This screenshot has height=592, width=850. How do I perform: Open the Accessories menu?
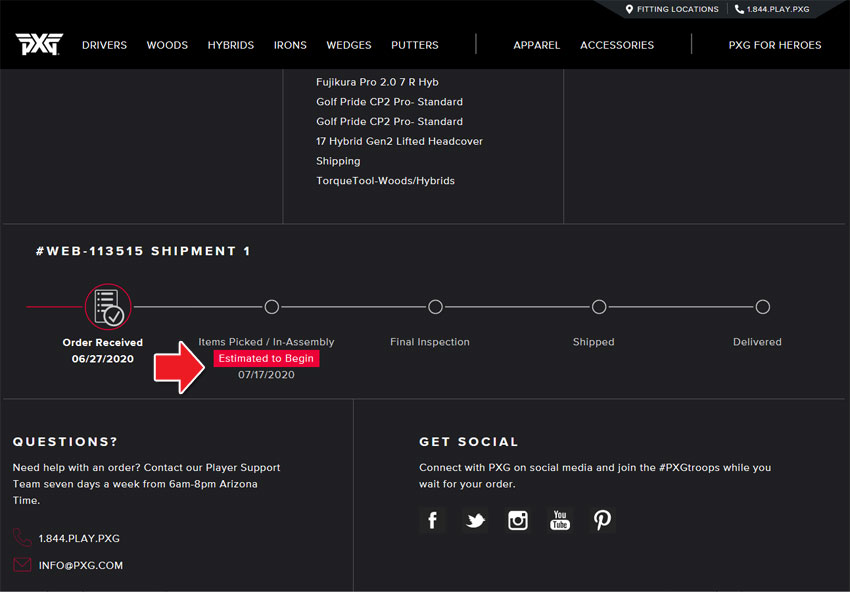pyautogui.click(x=617, y=45)
